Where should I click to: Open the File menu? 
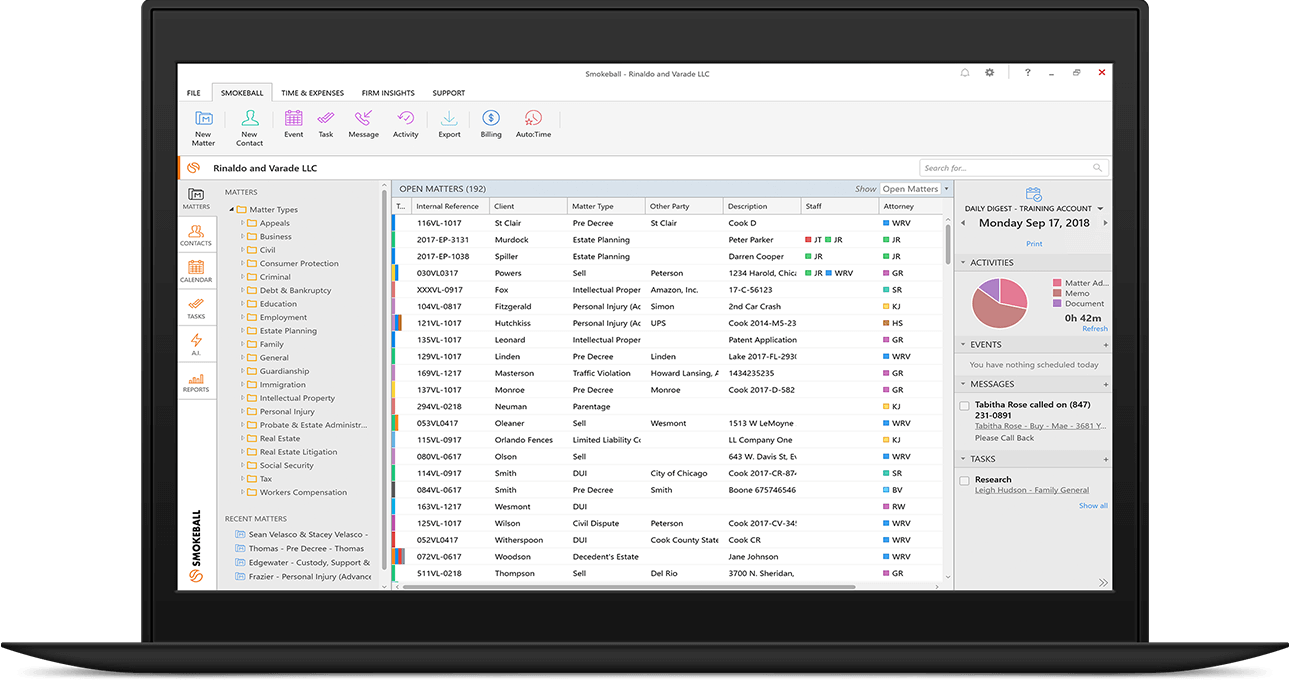coord(194,93)
